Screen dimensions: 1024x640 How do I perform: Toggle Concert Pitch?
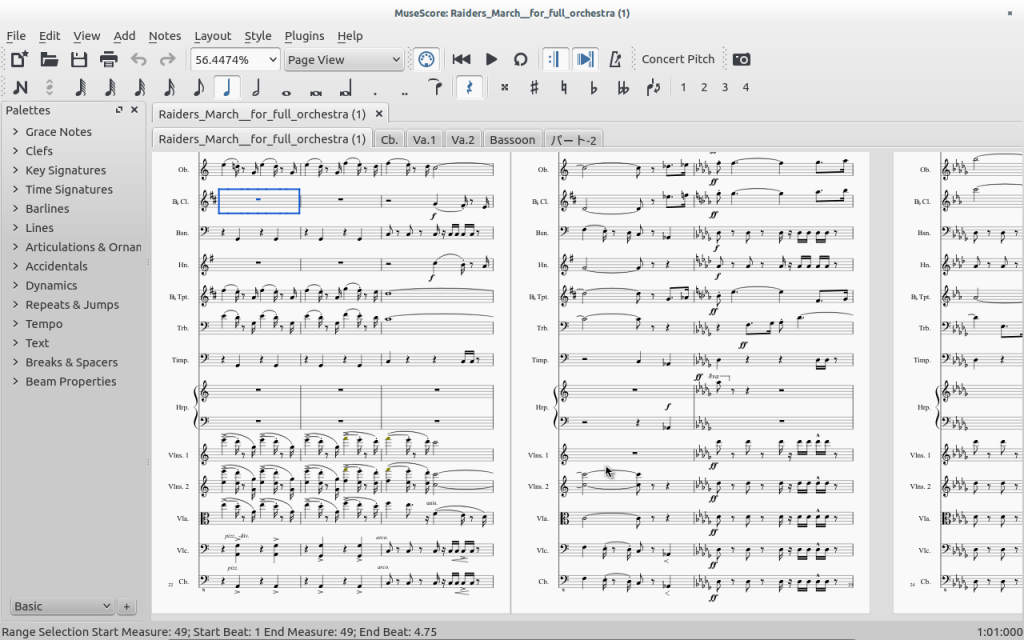(x=678, y=59)
